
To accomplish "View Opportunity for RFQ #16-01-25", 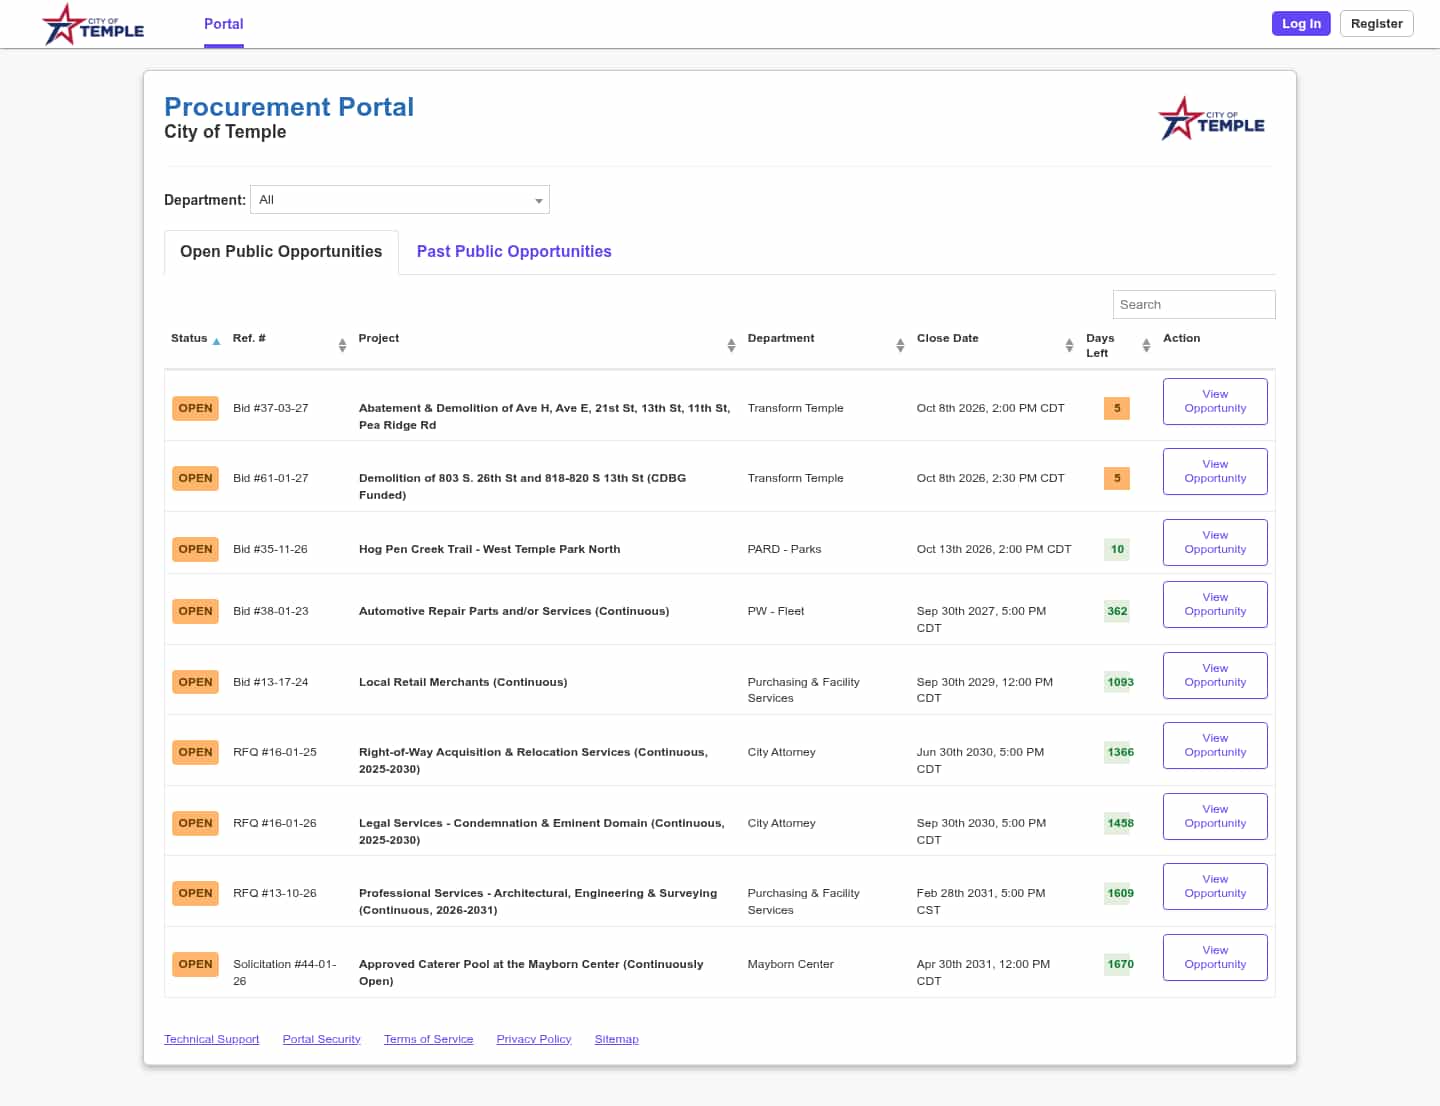I will pyautogui.click(x=1215, y=745).
